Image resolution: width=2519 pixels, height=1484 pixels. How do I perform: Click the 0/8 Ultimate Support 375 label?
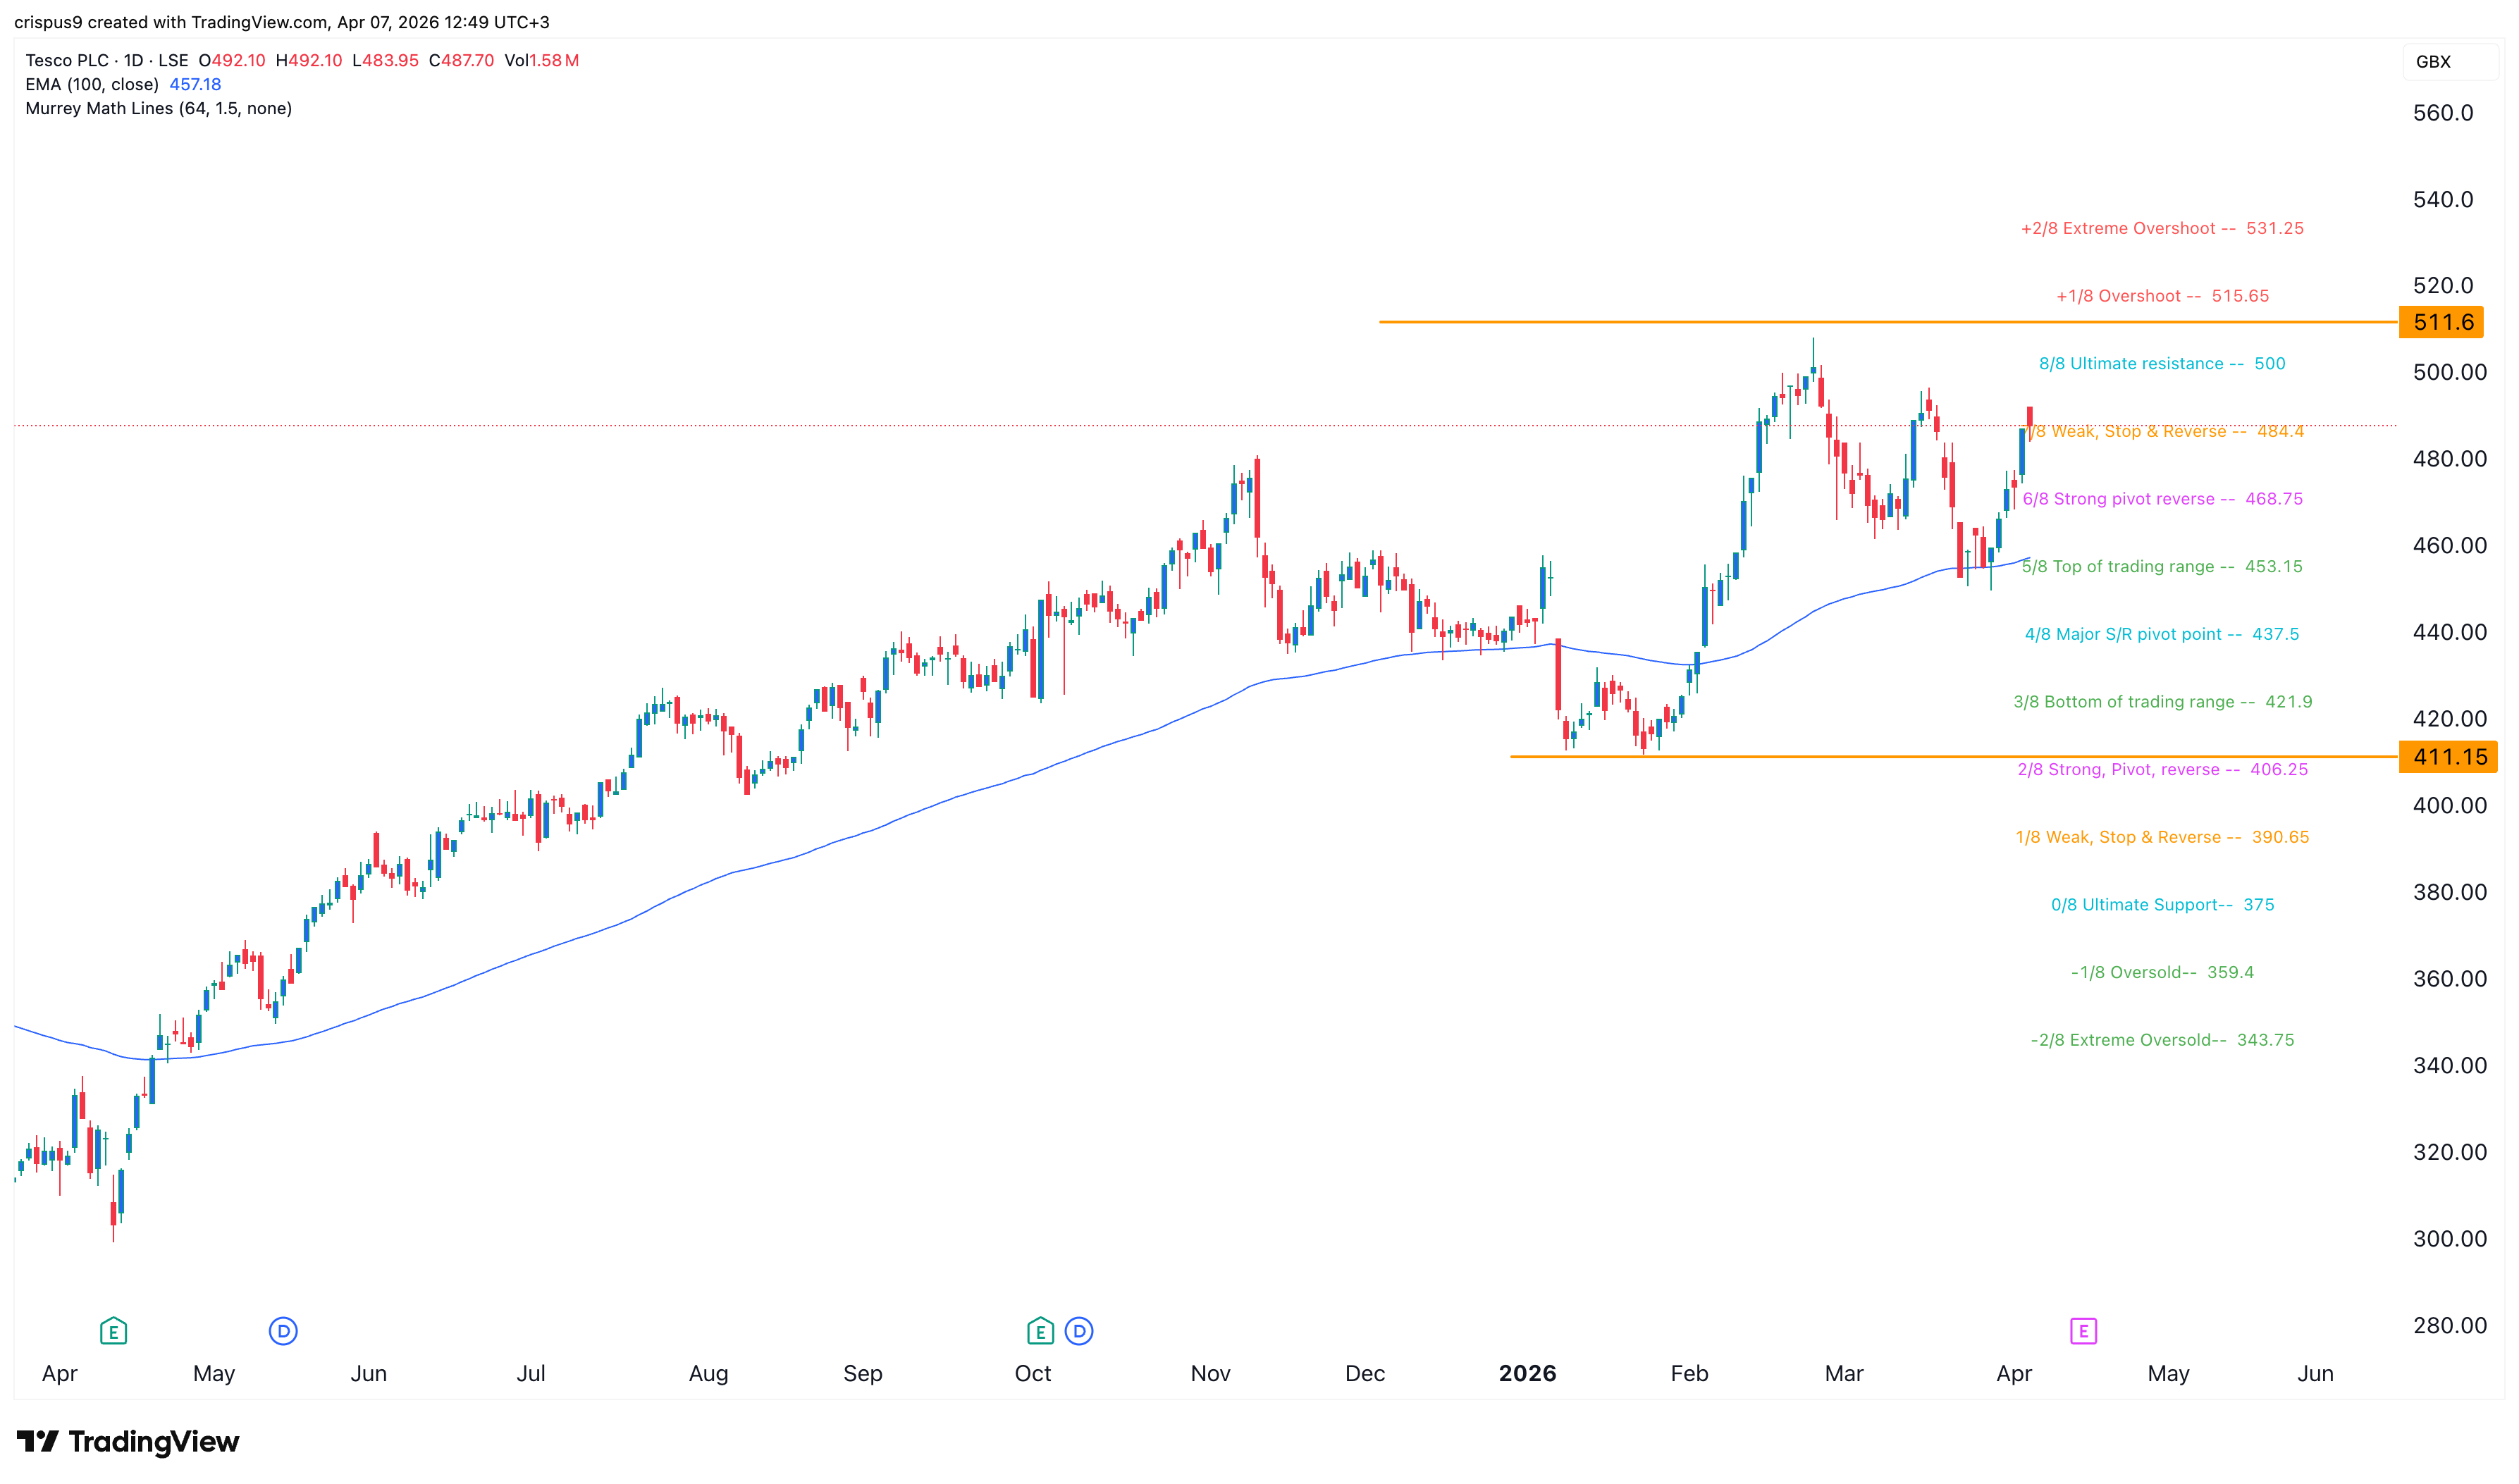click(2161, 905)
